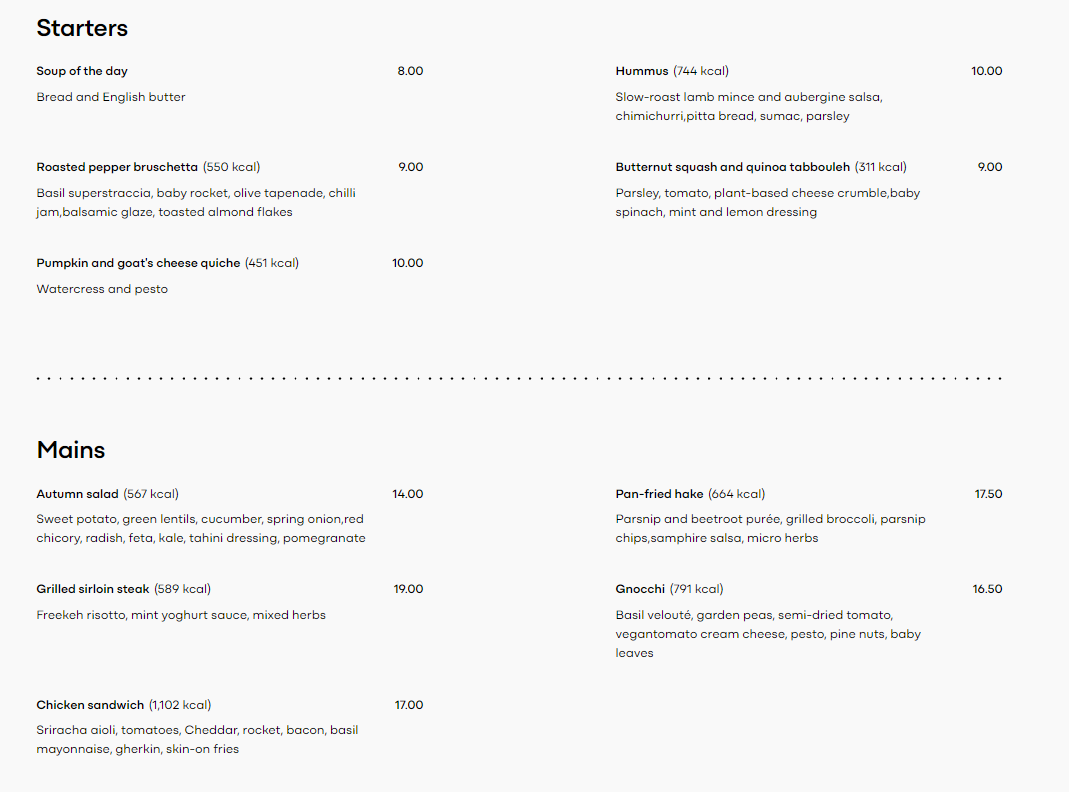Image resolution: width=1069 pixels, height=792 pixels.
Task: Click the Autumn salad dish name
Action: 77,494
